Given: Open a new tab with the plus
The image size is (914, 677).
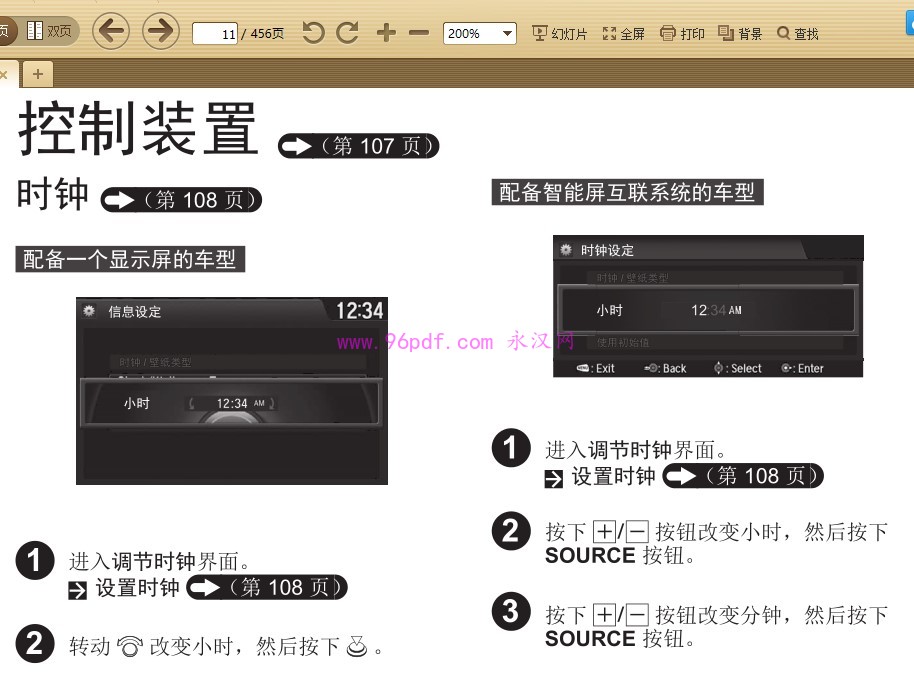Looking at the screenshot, I should point(37,73).
